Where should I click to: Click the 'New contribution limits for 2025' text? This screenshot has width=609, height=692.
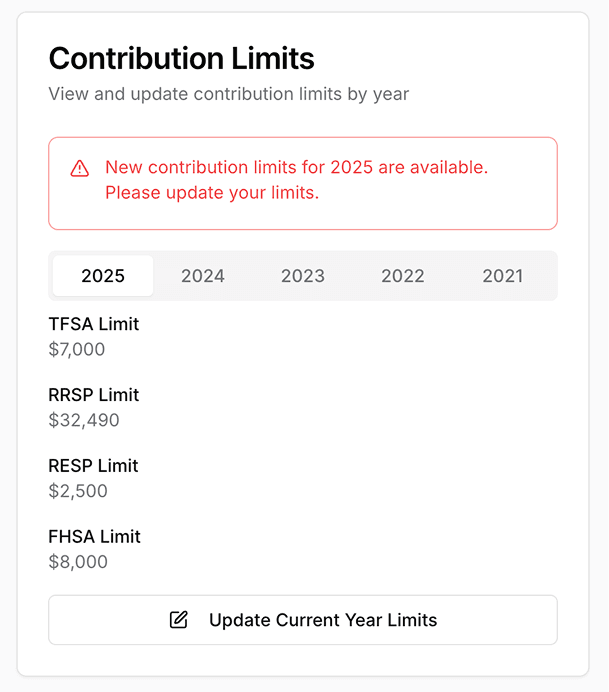tap(296, 167)
